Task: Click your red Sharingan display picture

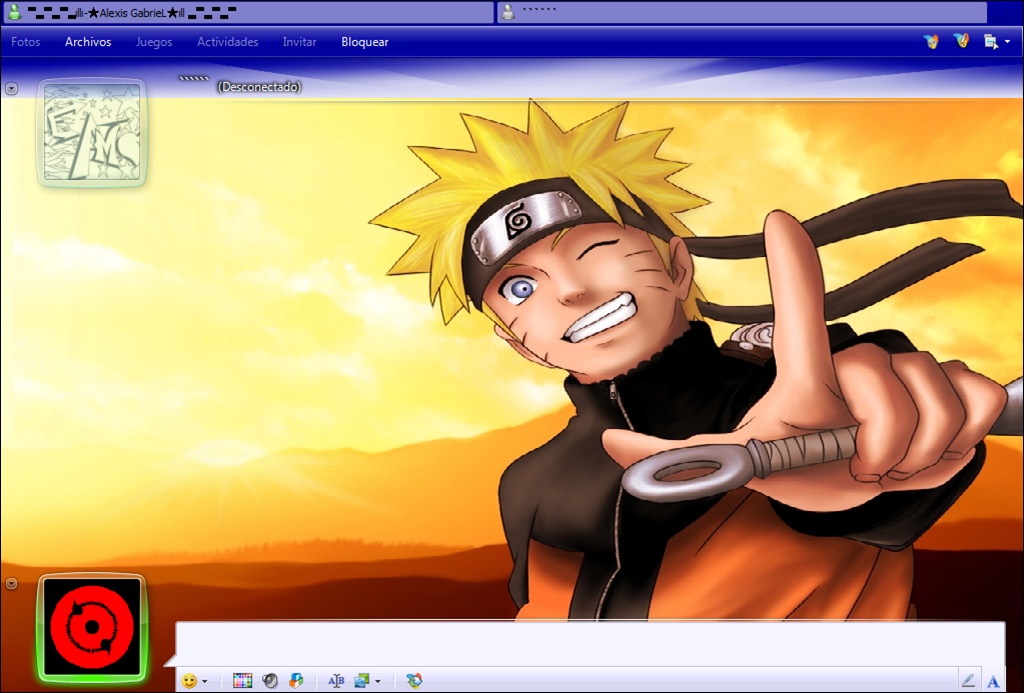Action: click(x=92, y=628)
